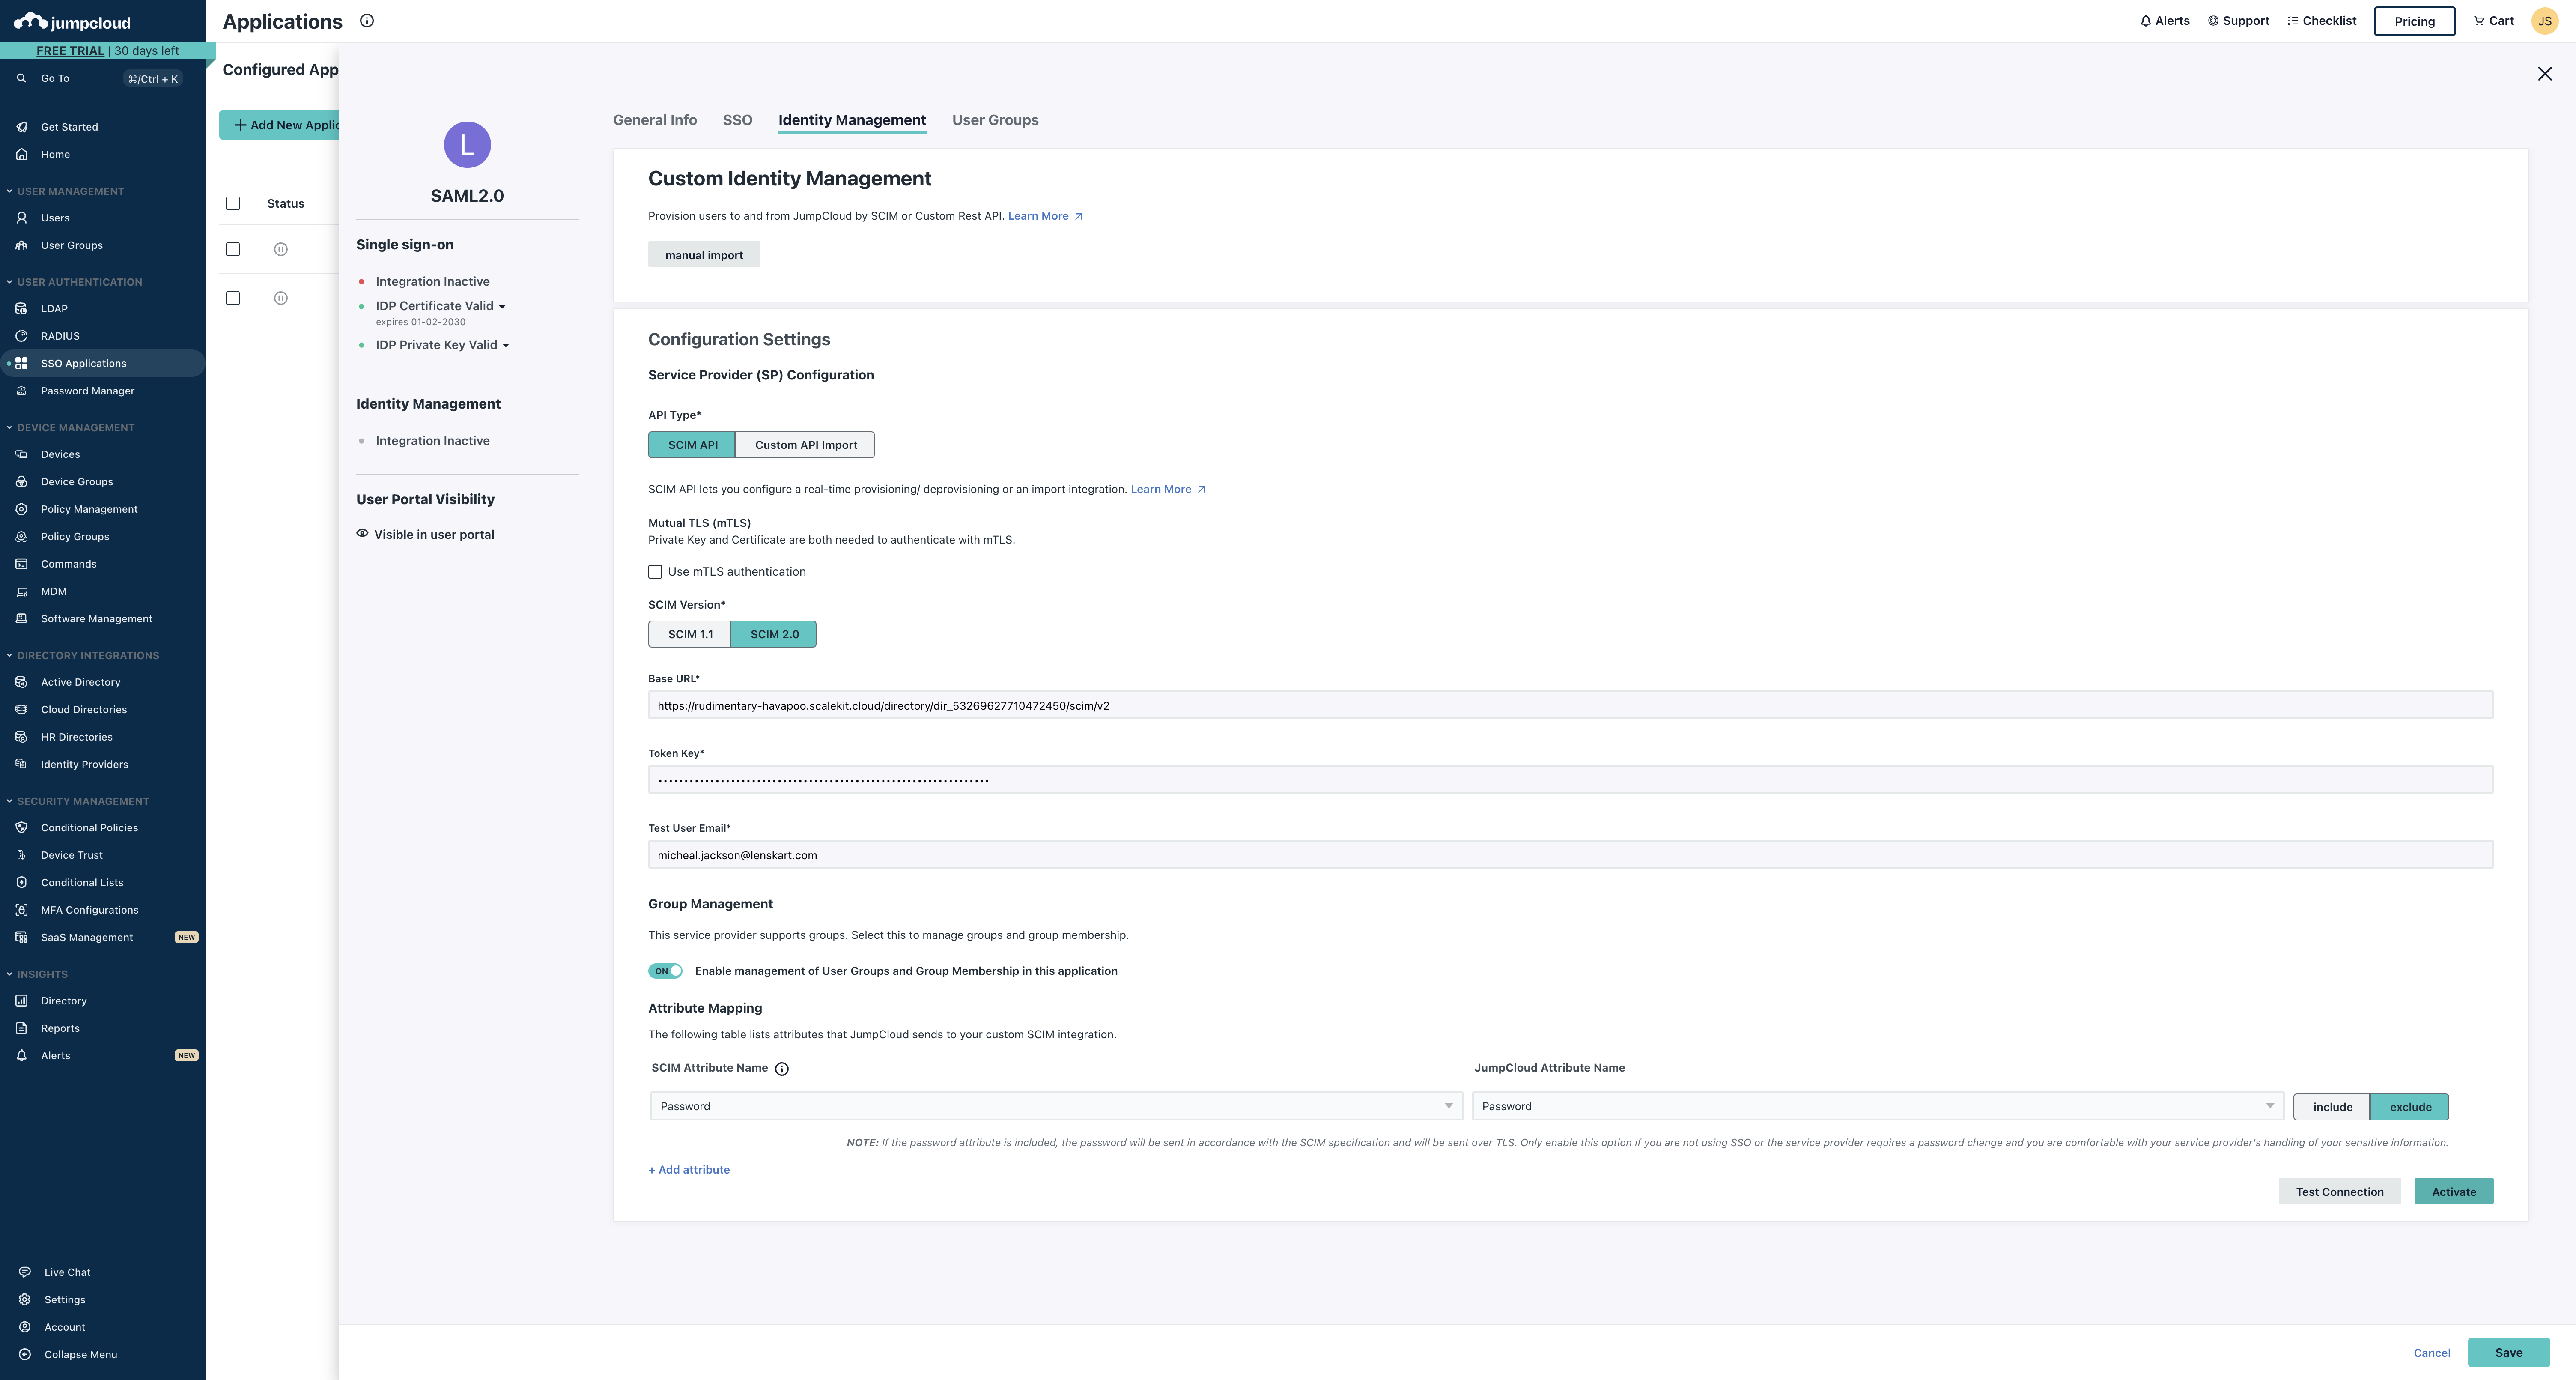Click the Pricing button in top bar
This screenshot has width=2576, height=1380.
[x=2414, y=21]
